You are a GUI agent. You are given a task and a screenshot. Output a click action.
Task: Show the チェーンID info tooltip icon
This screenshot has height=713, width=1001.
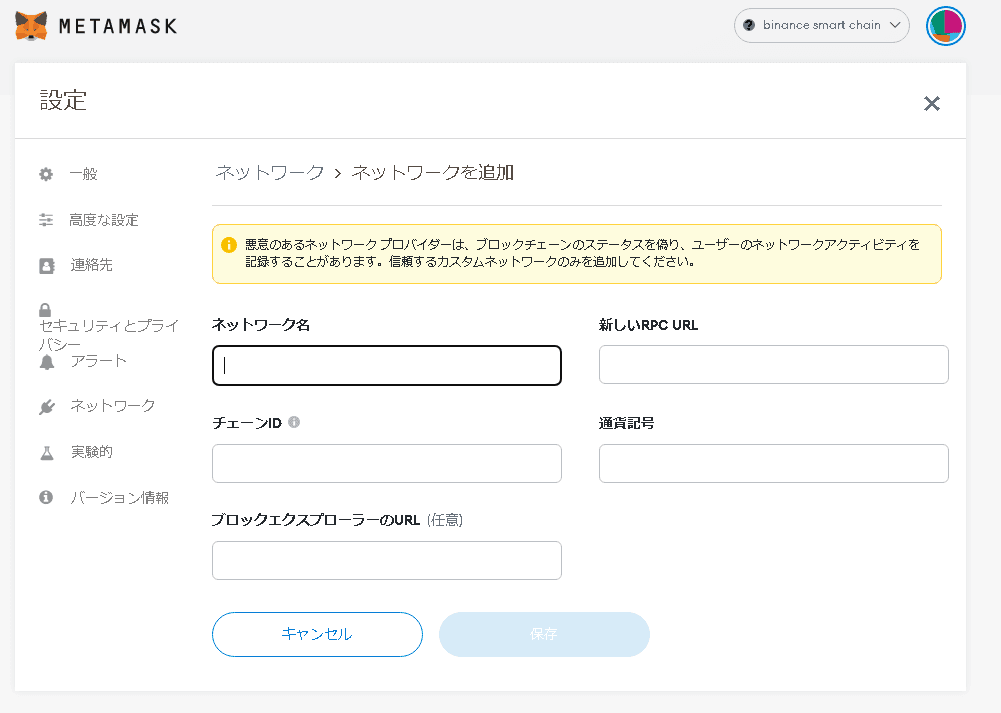click(293, 422)
